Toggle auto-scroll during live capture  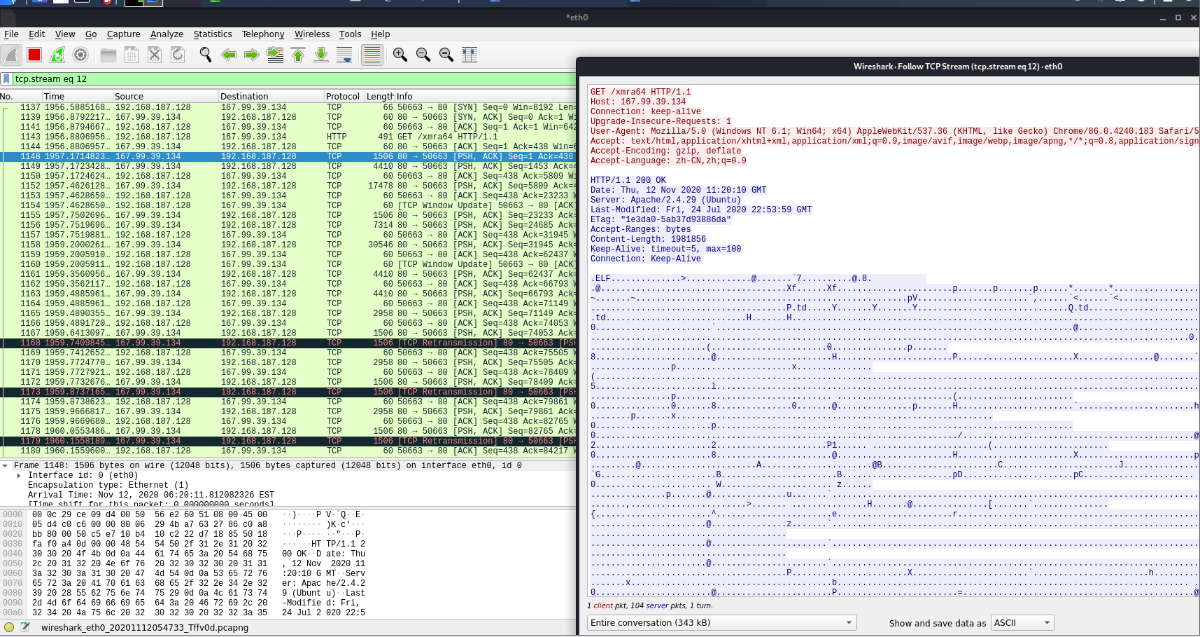click(344, 54)
